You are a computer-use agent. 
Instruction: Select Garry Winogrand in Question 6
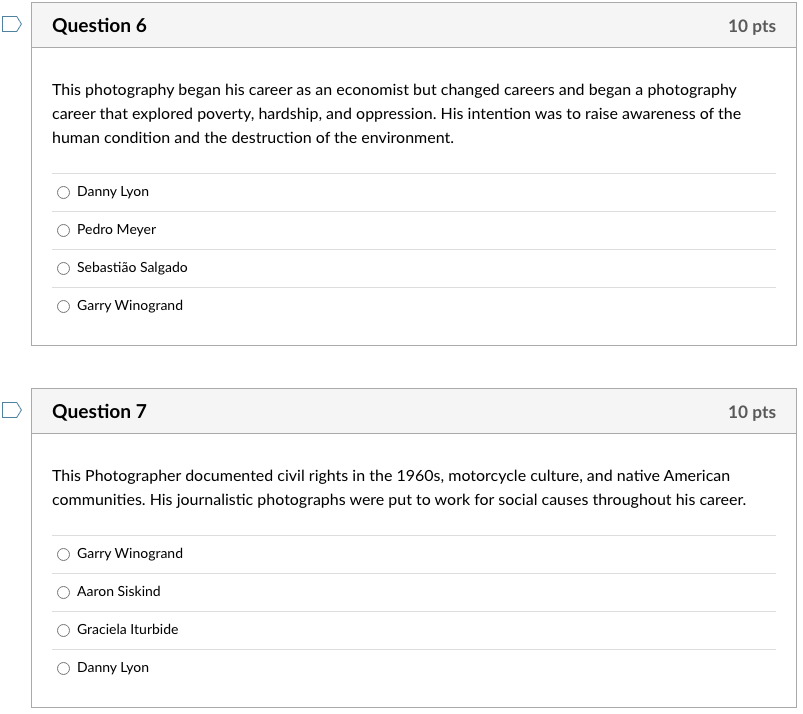click(63, 306)
